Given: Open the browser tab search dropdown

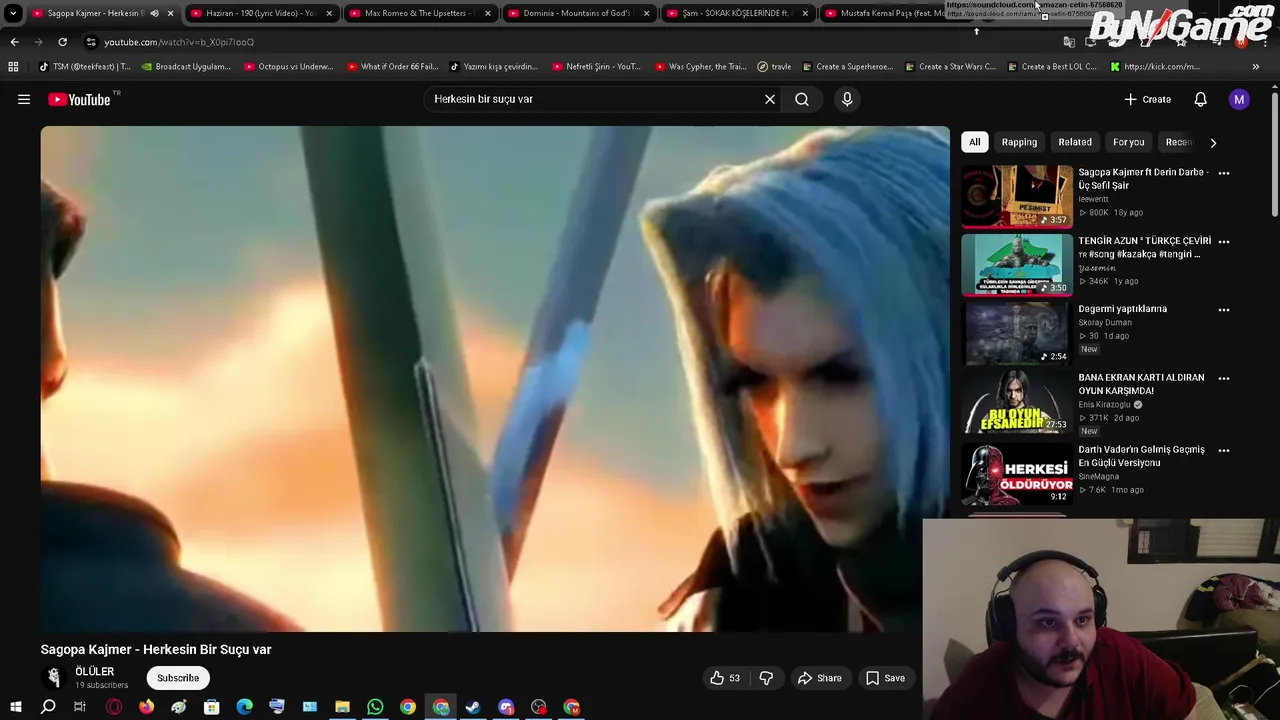Looking at the screenshot, I should (x=13, y=13).
